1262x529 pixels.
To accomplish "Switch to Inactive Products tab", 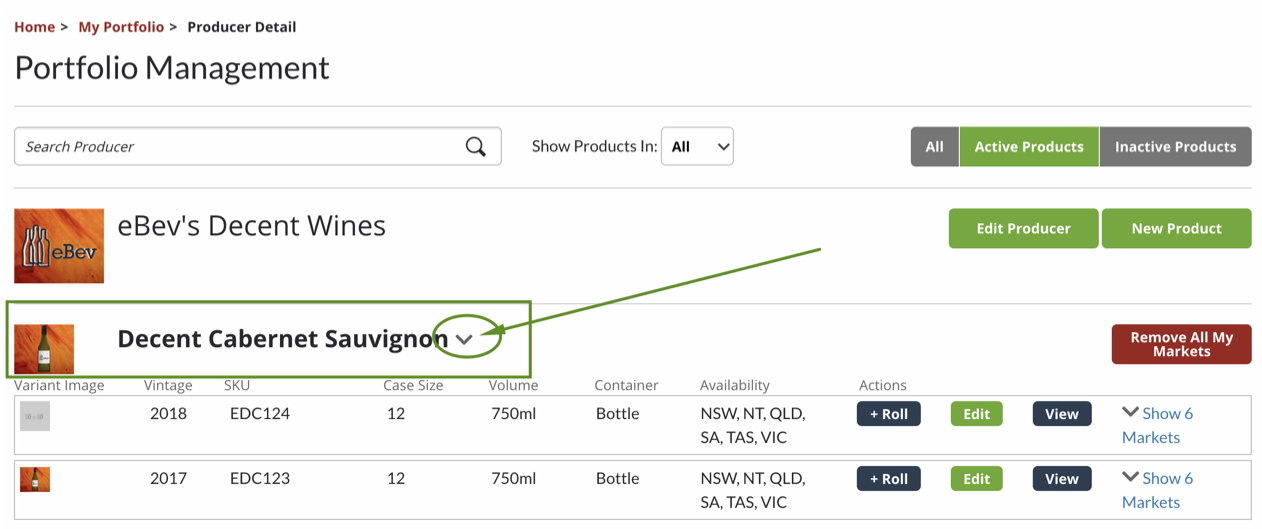I will [x=1175, y=147].
